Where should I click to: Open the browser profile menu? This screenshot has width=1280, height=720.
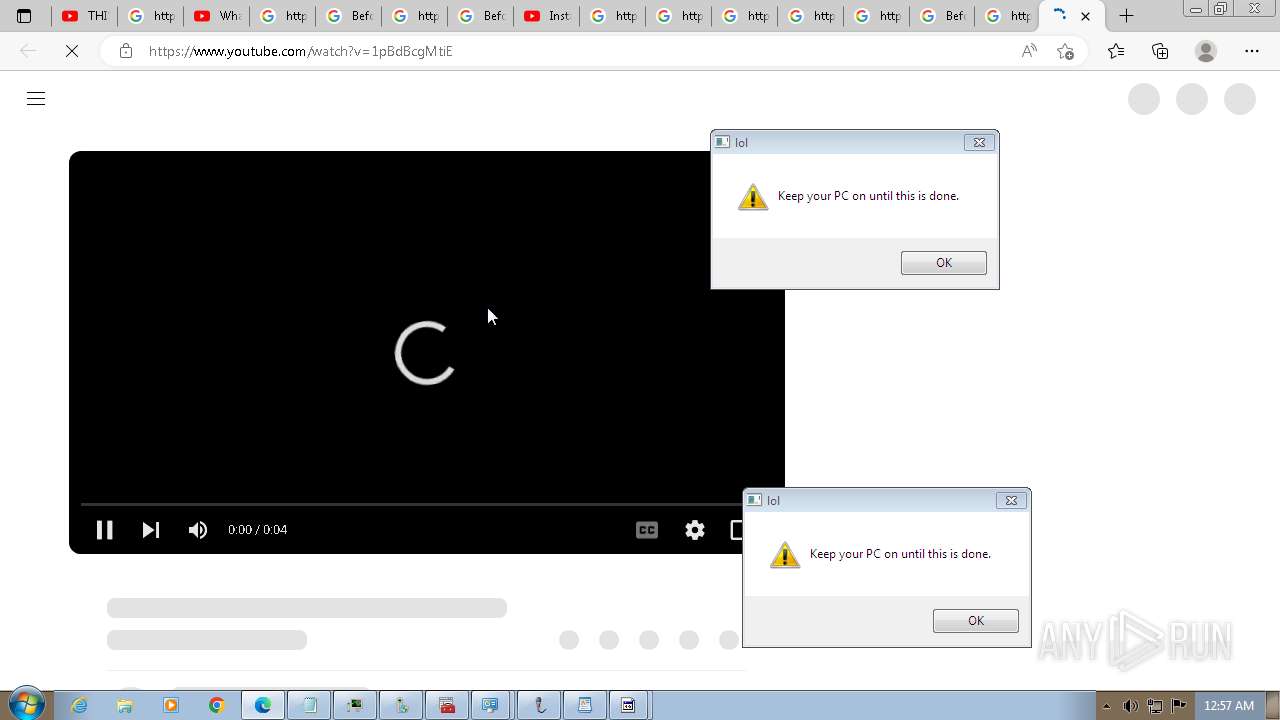[1206, 51]
